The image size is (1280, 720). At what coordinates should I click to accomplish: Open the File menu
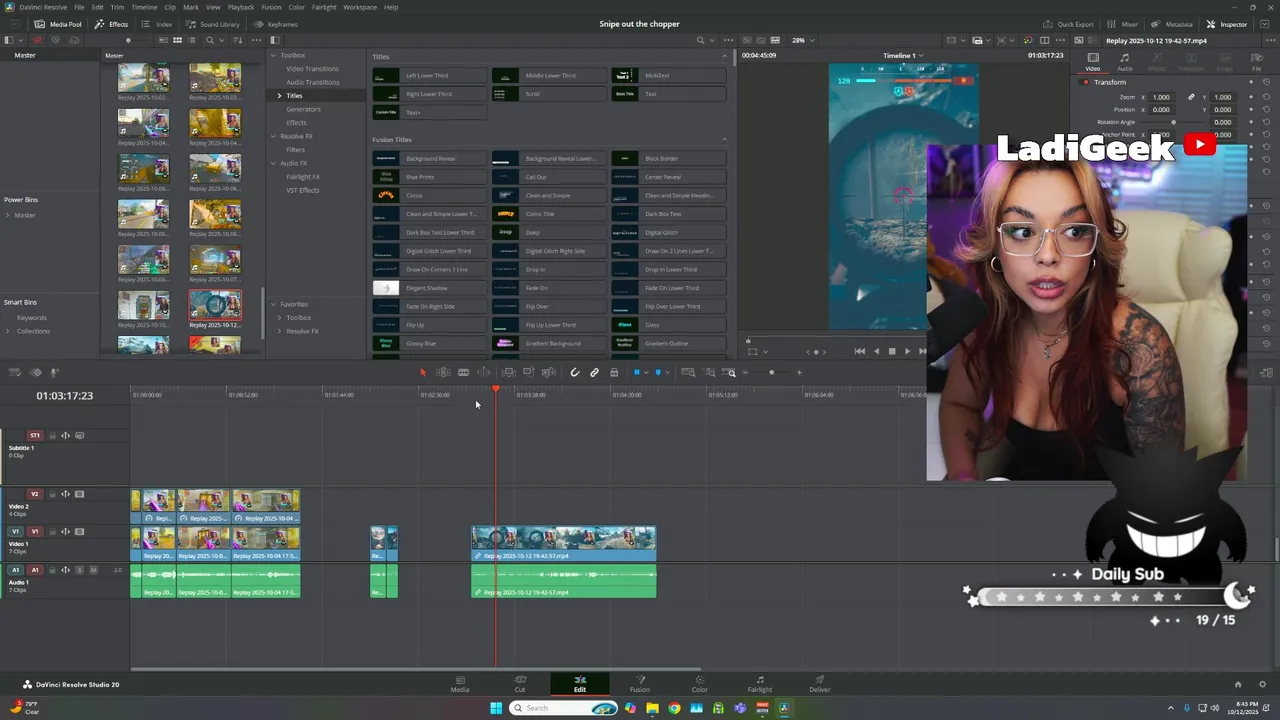tap(79, 7)
